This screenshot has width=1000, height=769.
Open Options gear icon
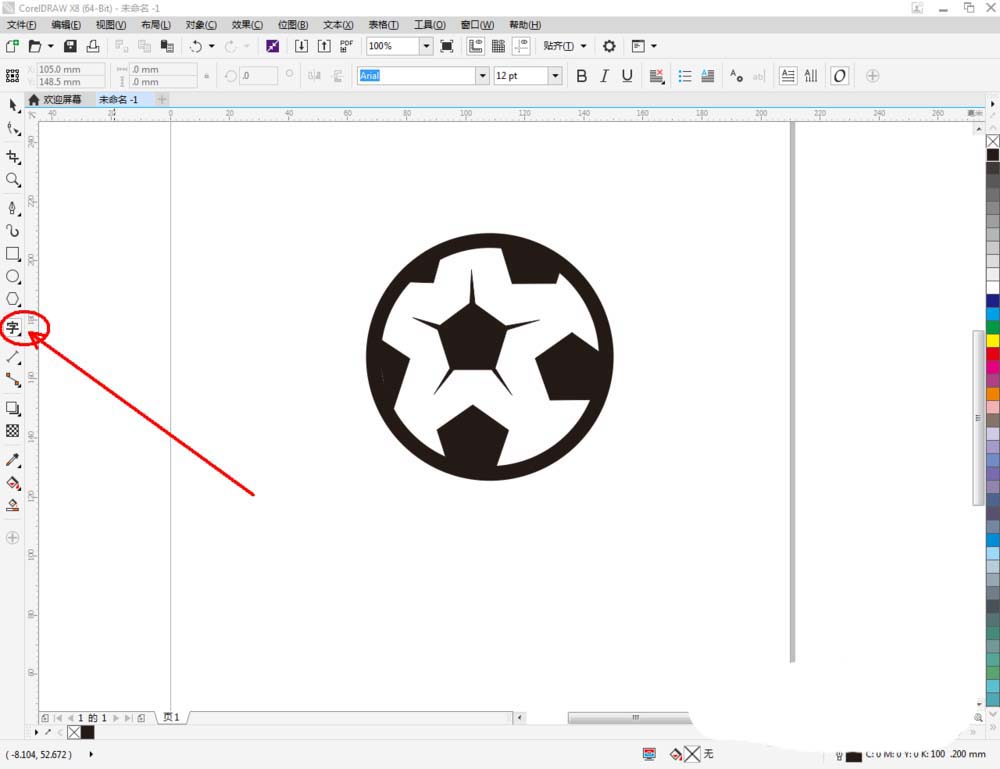click(609, 46)
